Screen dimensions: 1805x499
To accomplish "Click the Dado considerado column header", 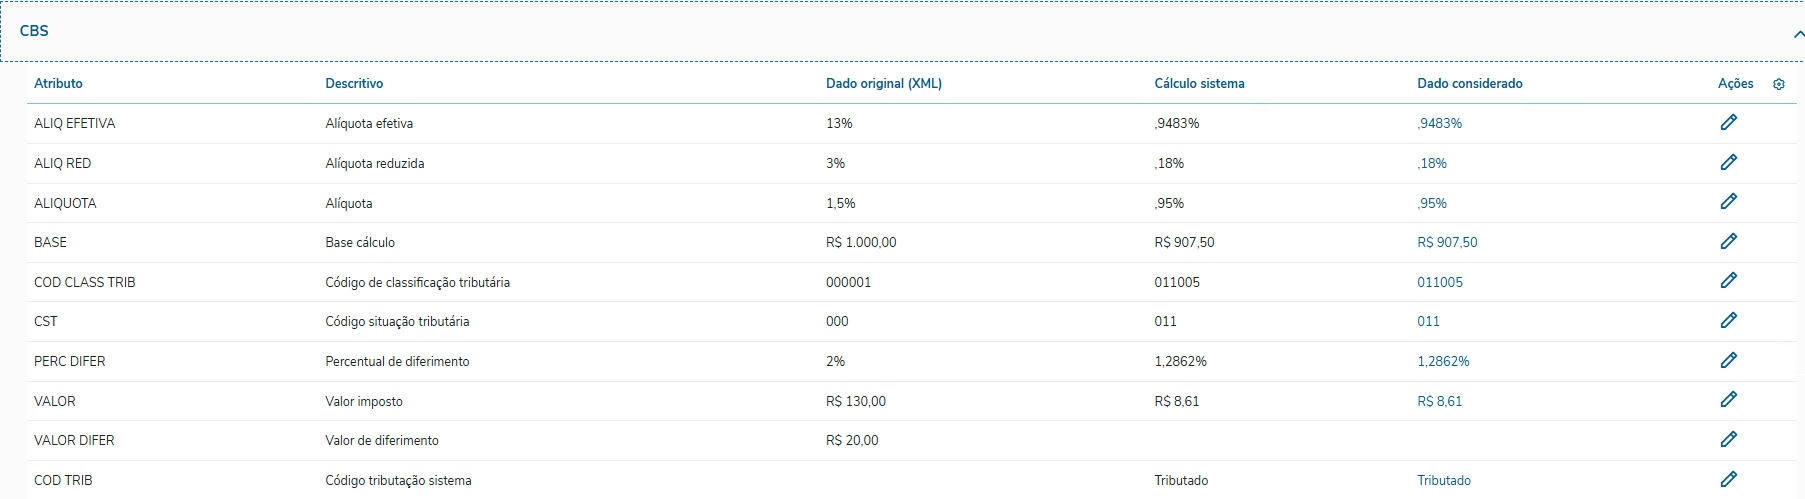I will click(1469, 84).
